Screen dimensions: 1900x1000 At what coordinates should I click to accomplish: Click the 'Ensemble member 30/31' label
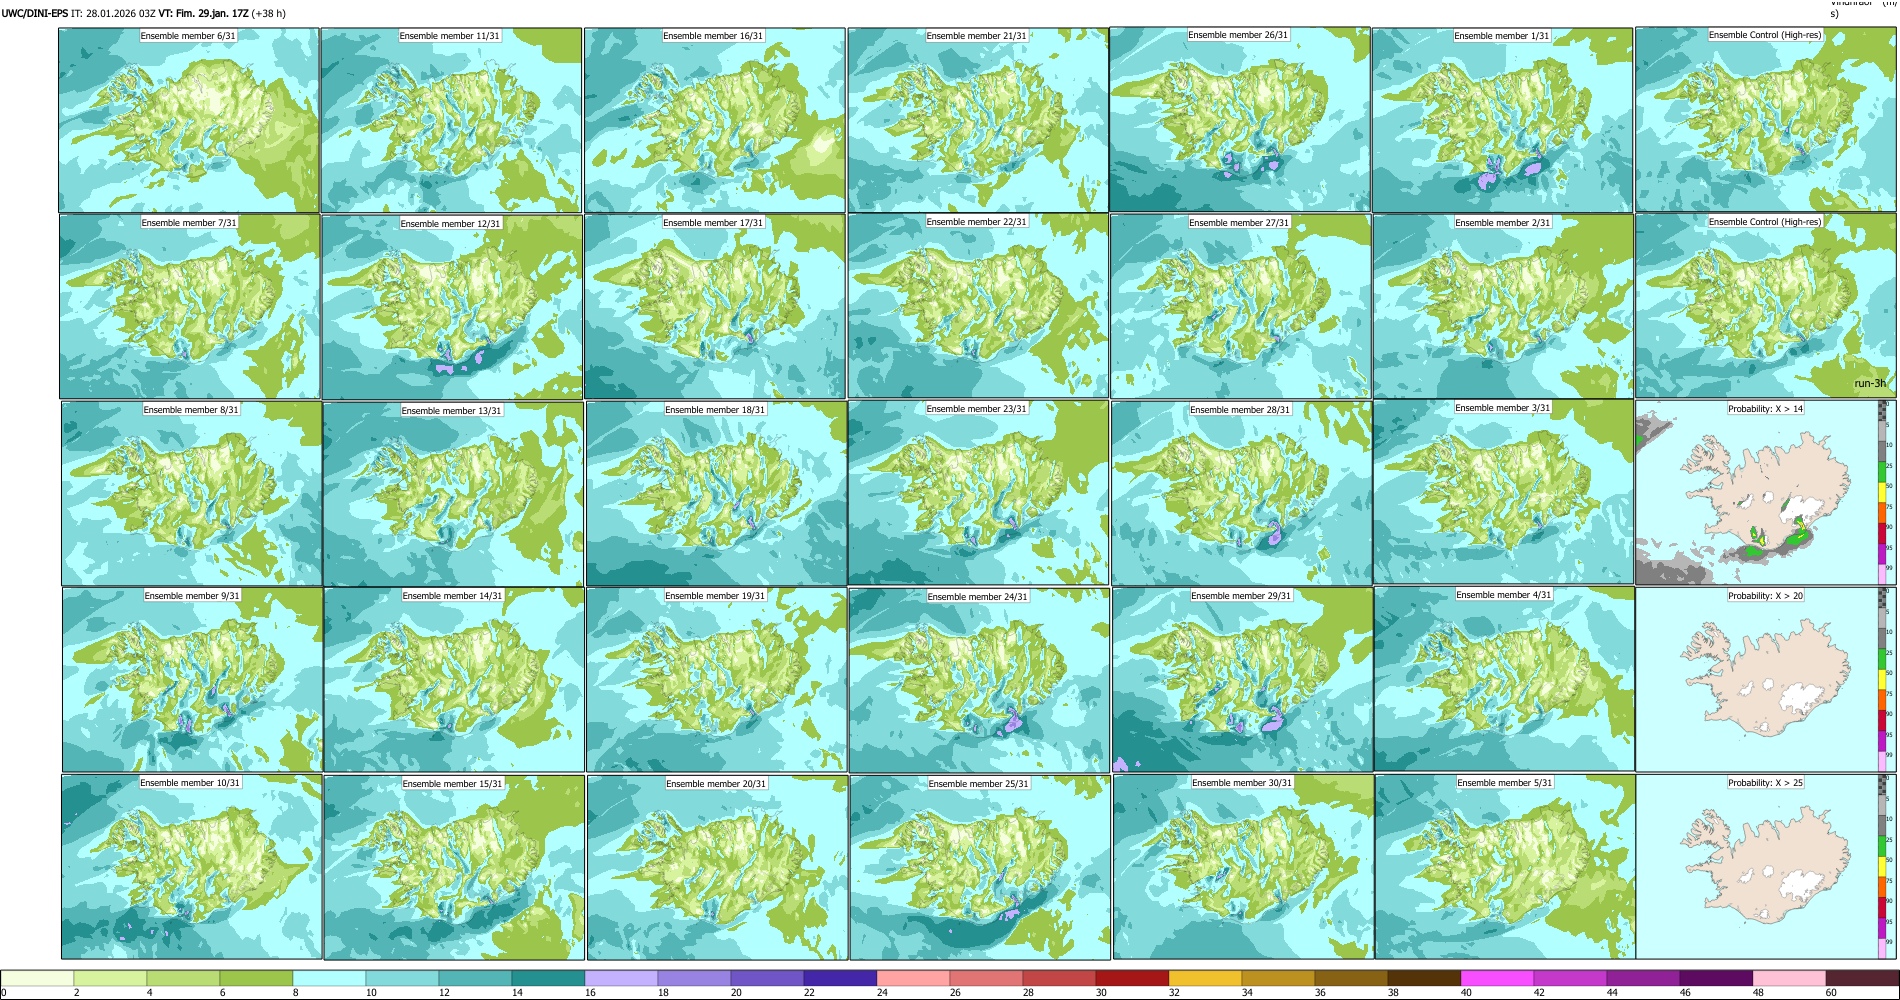click(x=1242, y=783)
